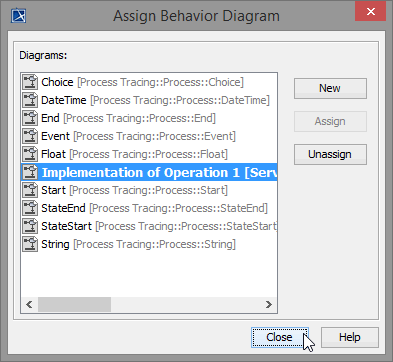Open Help for this dialog
Viewport: 393px width, 362px height.
point(350,337)
